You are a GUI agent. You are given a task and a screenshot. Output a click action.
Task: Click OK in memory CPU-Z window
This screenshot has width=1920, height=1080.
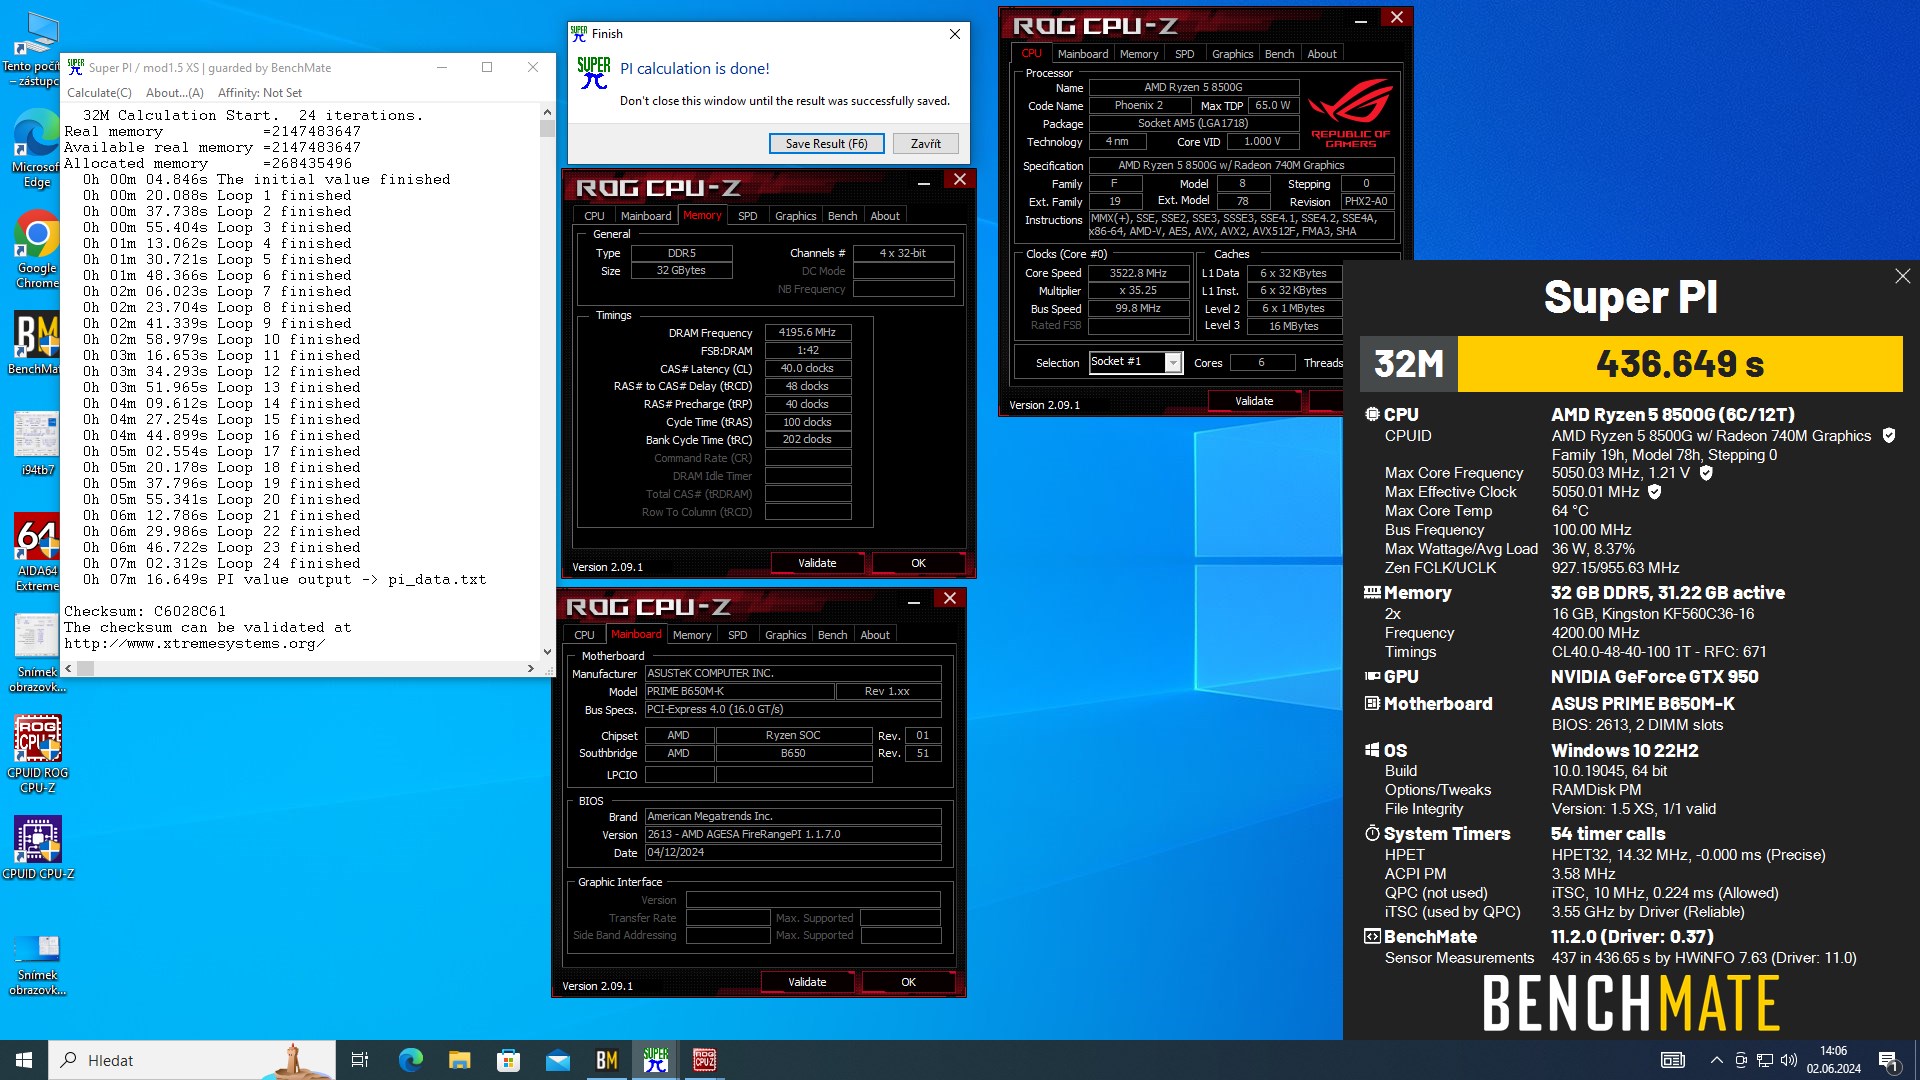918,563
